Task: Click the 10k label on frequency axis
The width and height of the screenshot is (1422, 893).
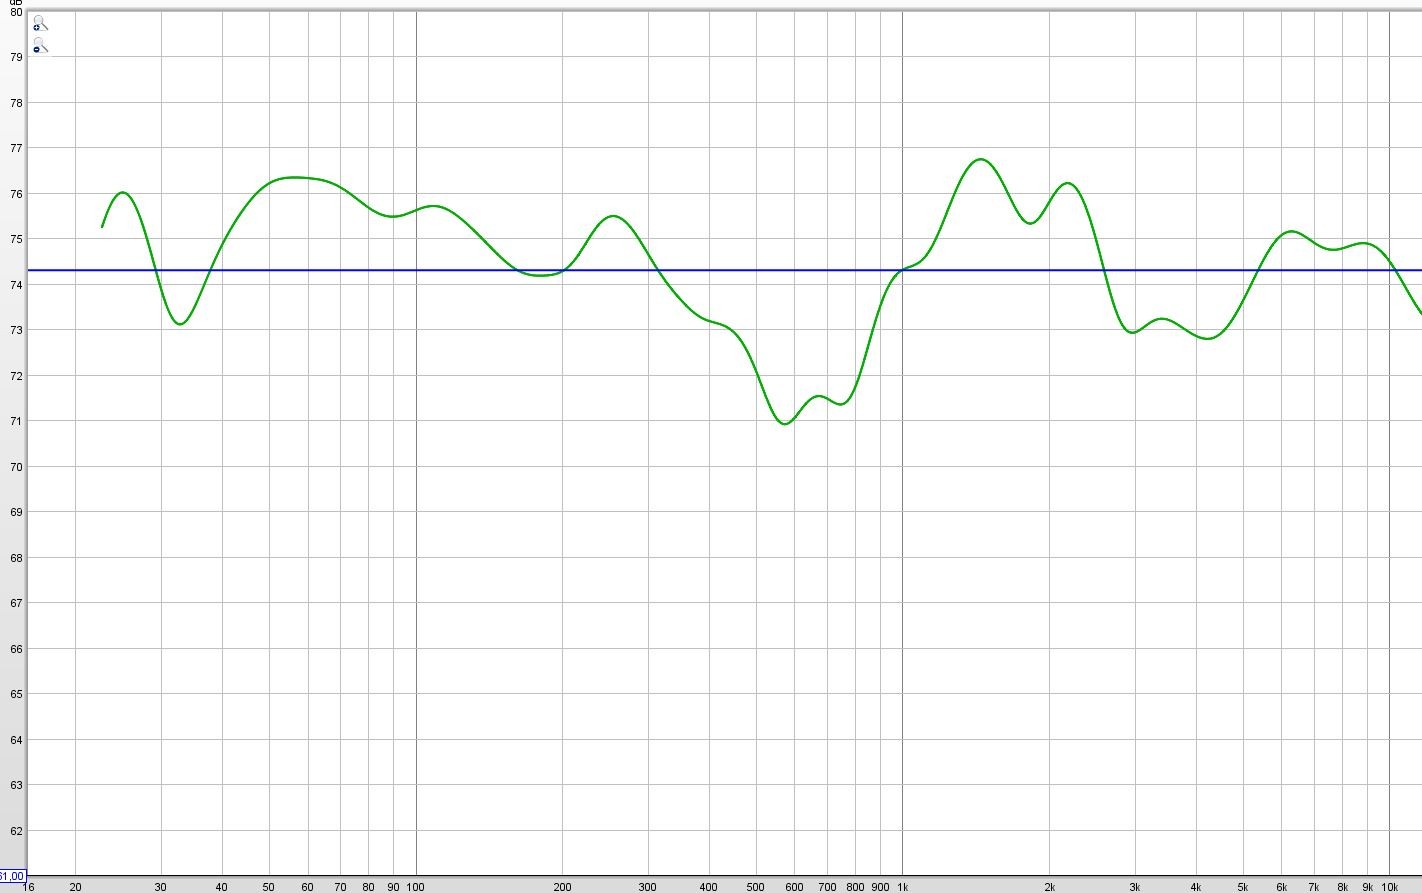Action: [1389, 887]
